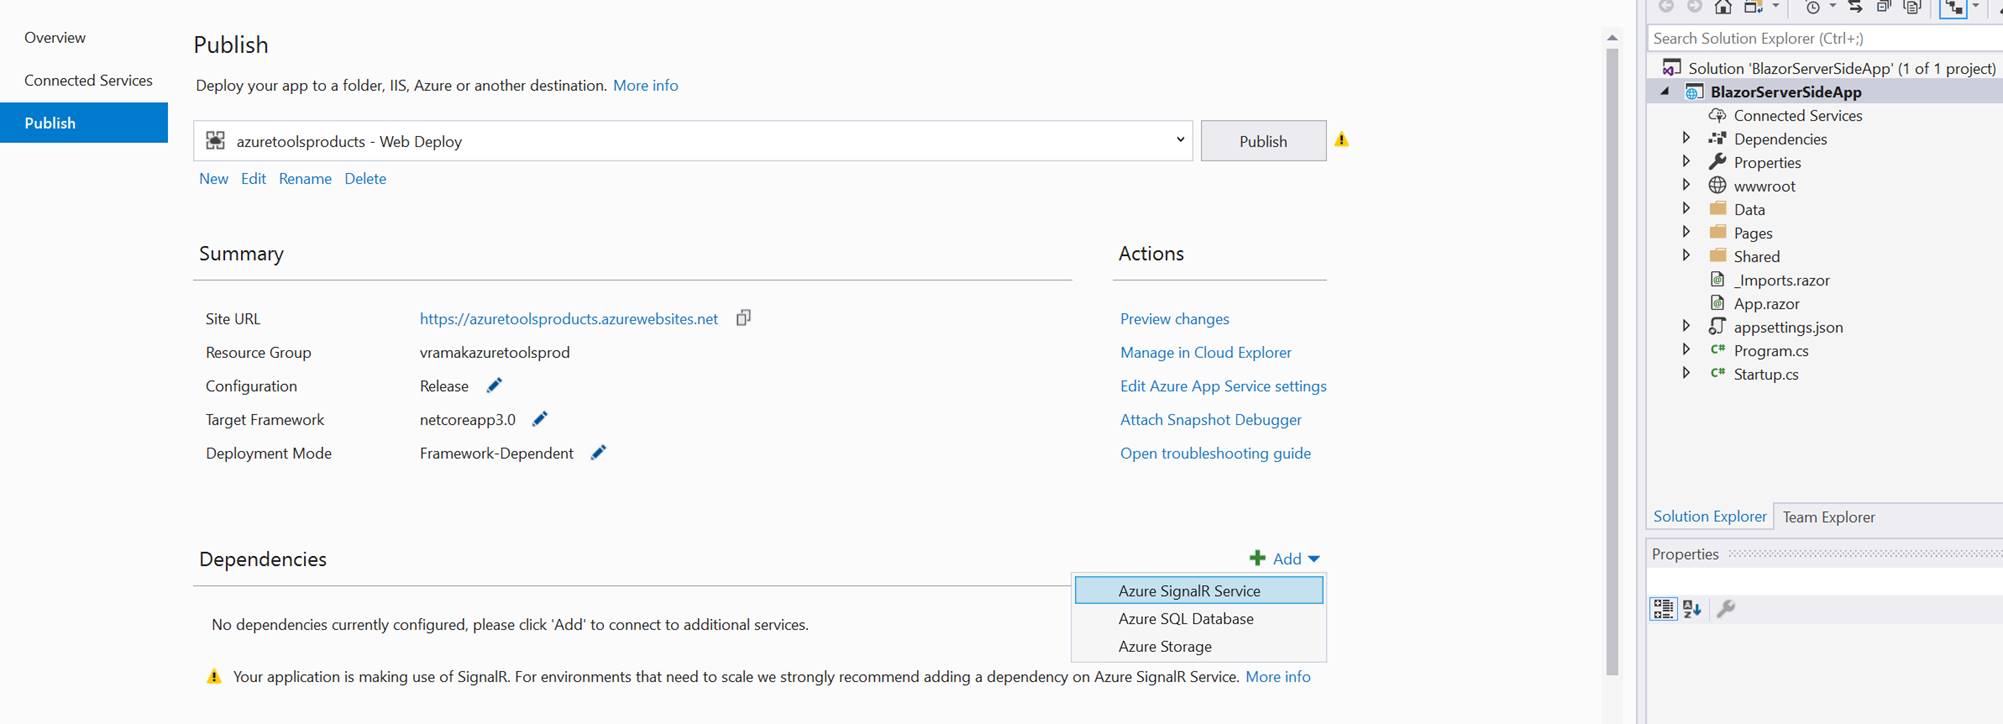Screen dimensions: 2003x724
Task: Click warning icon next to SignalR message
Action: click(213, 676)
